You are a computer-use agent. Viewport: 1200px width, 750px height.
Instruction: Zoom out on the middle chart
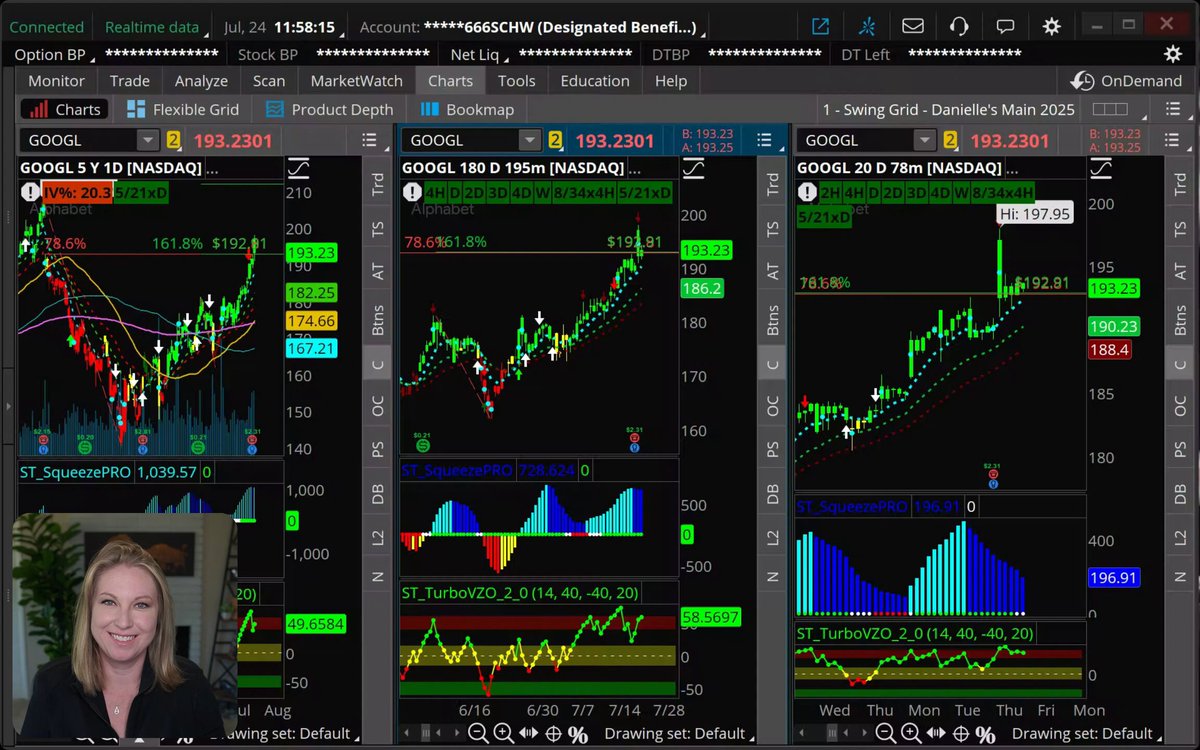point(478,735)
